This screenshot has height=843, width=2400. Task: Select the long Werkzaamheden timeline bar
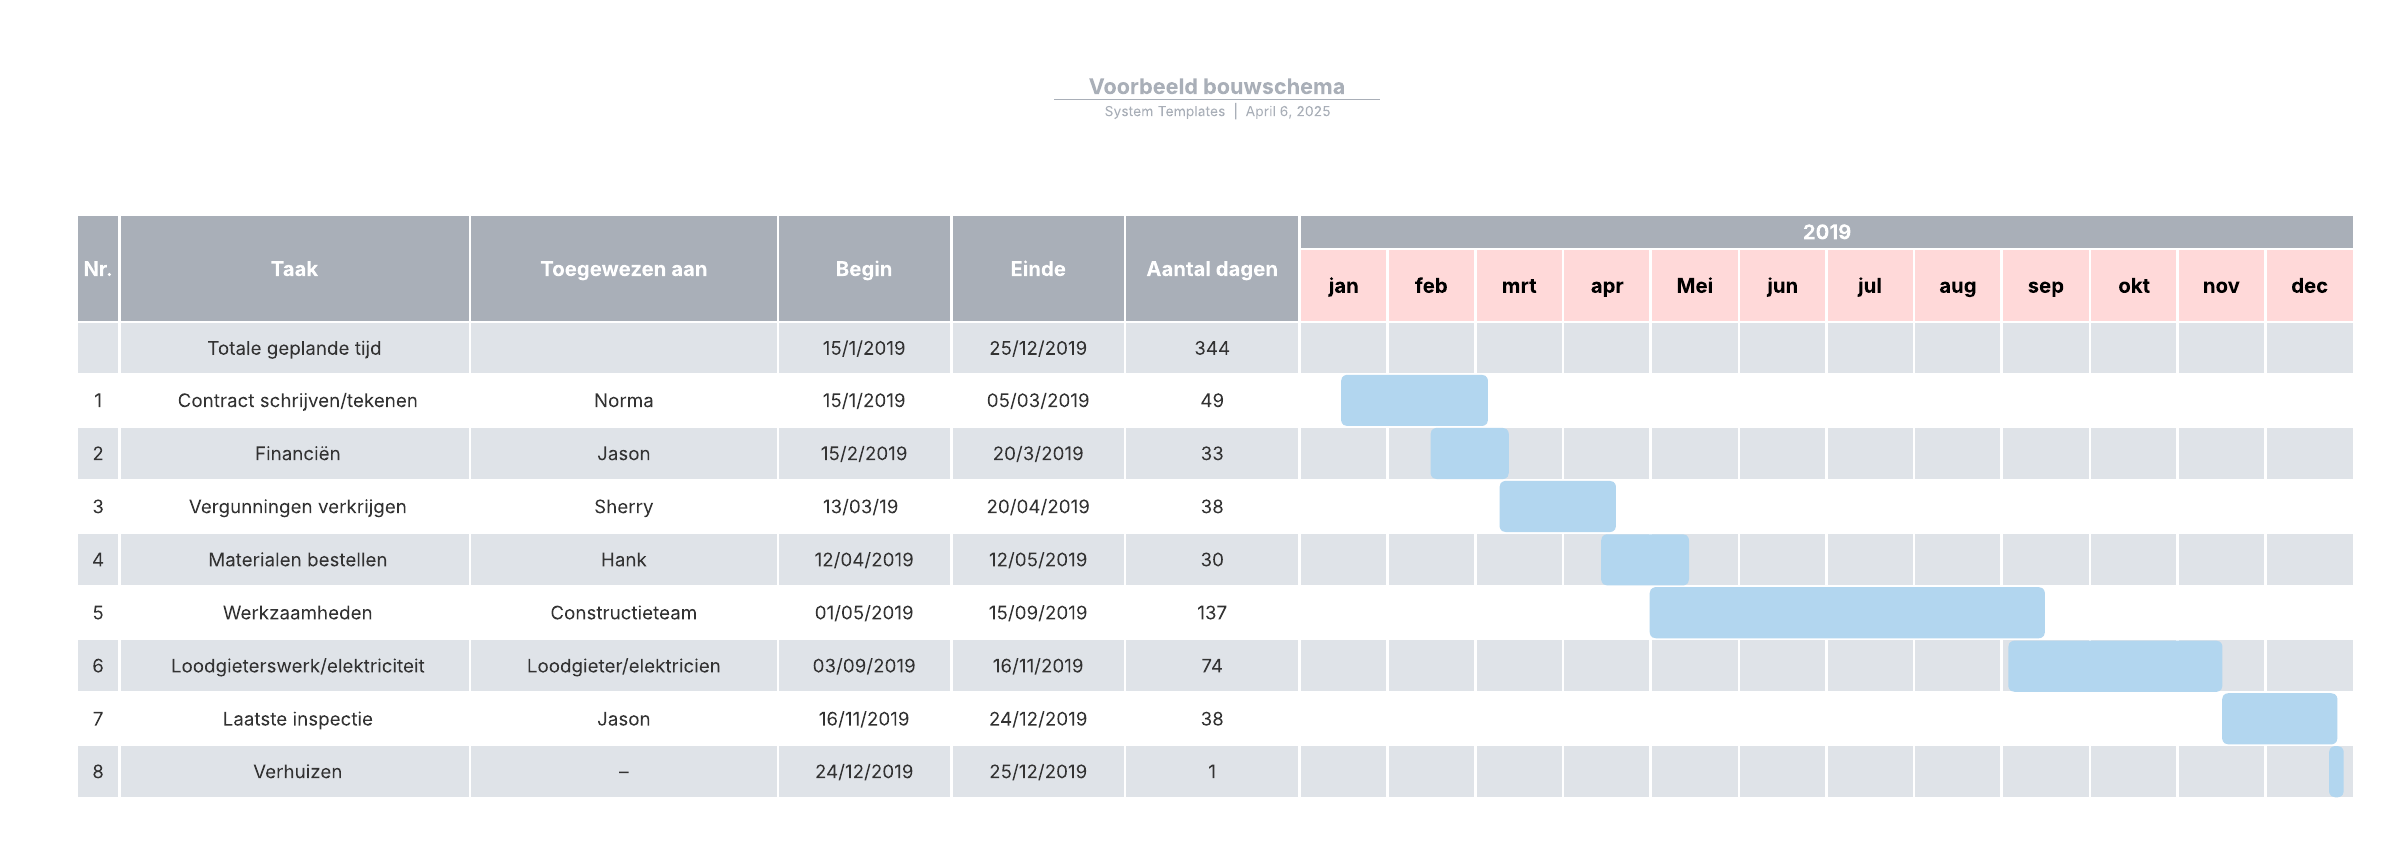tap(1846, 612)
